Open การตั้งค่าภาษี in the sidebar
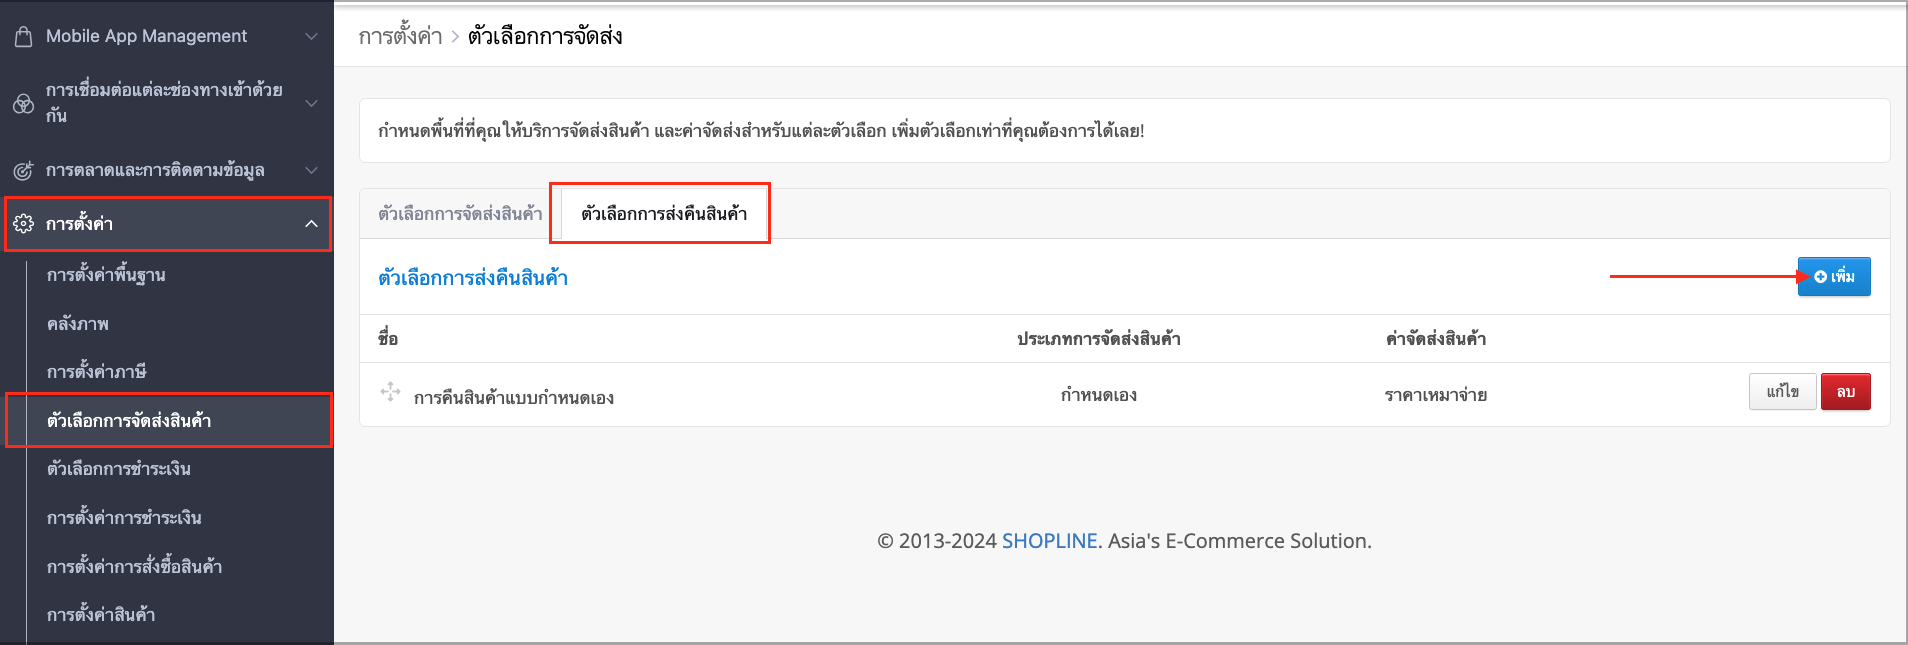The width and height of the screenshot is (1908, 645). (x=96, y=372)
